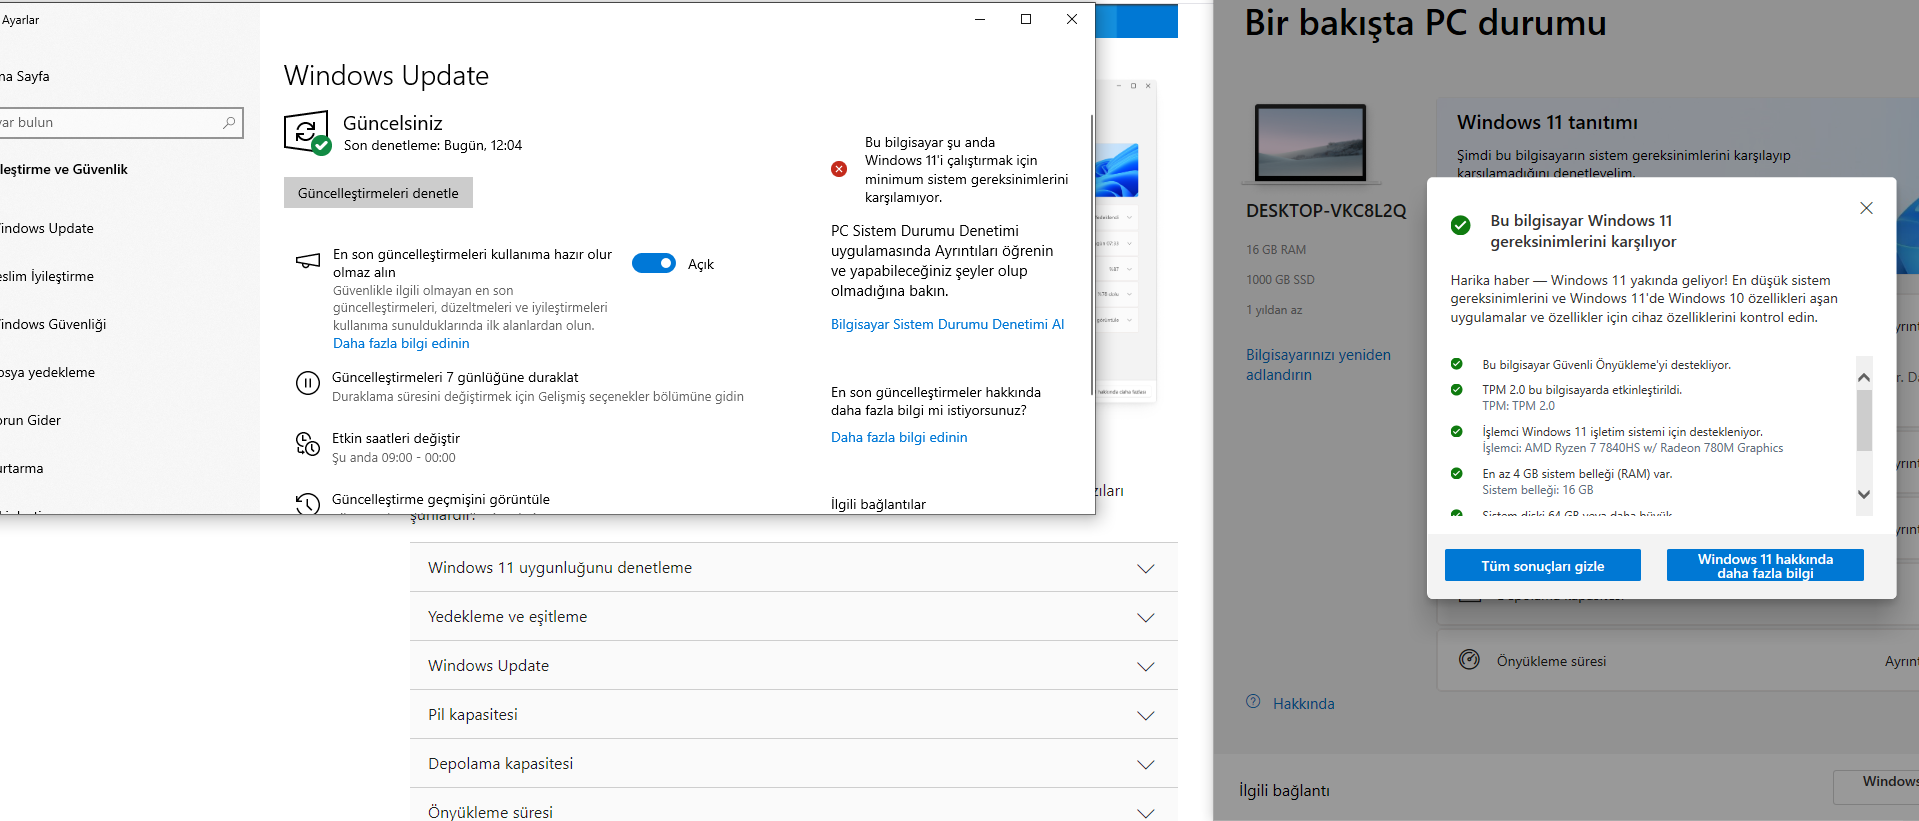Click the pause icon for the 7-day update pause
Viewport: 1919px width, 821px height.
coord(308,383)
